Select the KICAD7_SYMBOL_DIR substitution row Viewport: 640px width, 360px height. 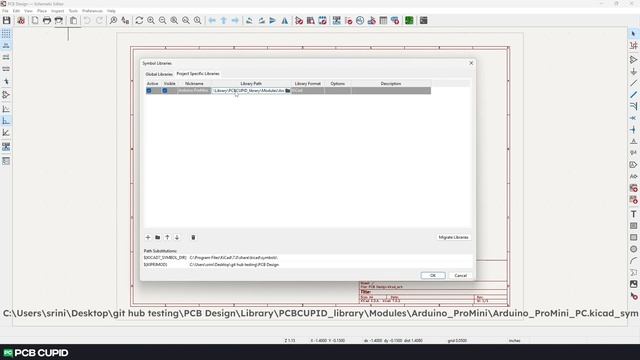(308, 258)
